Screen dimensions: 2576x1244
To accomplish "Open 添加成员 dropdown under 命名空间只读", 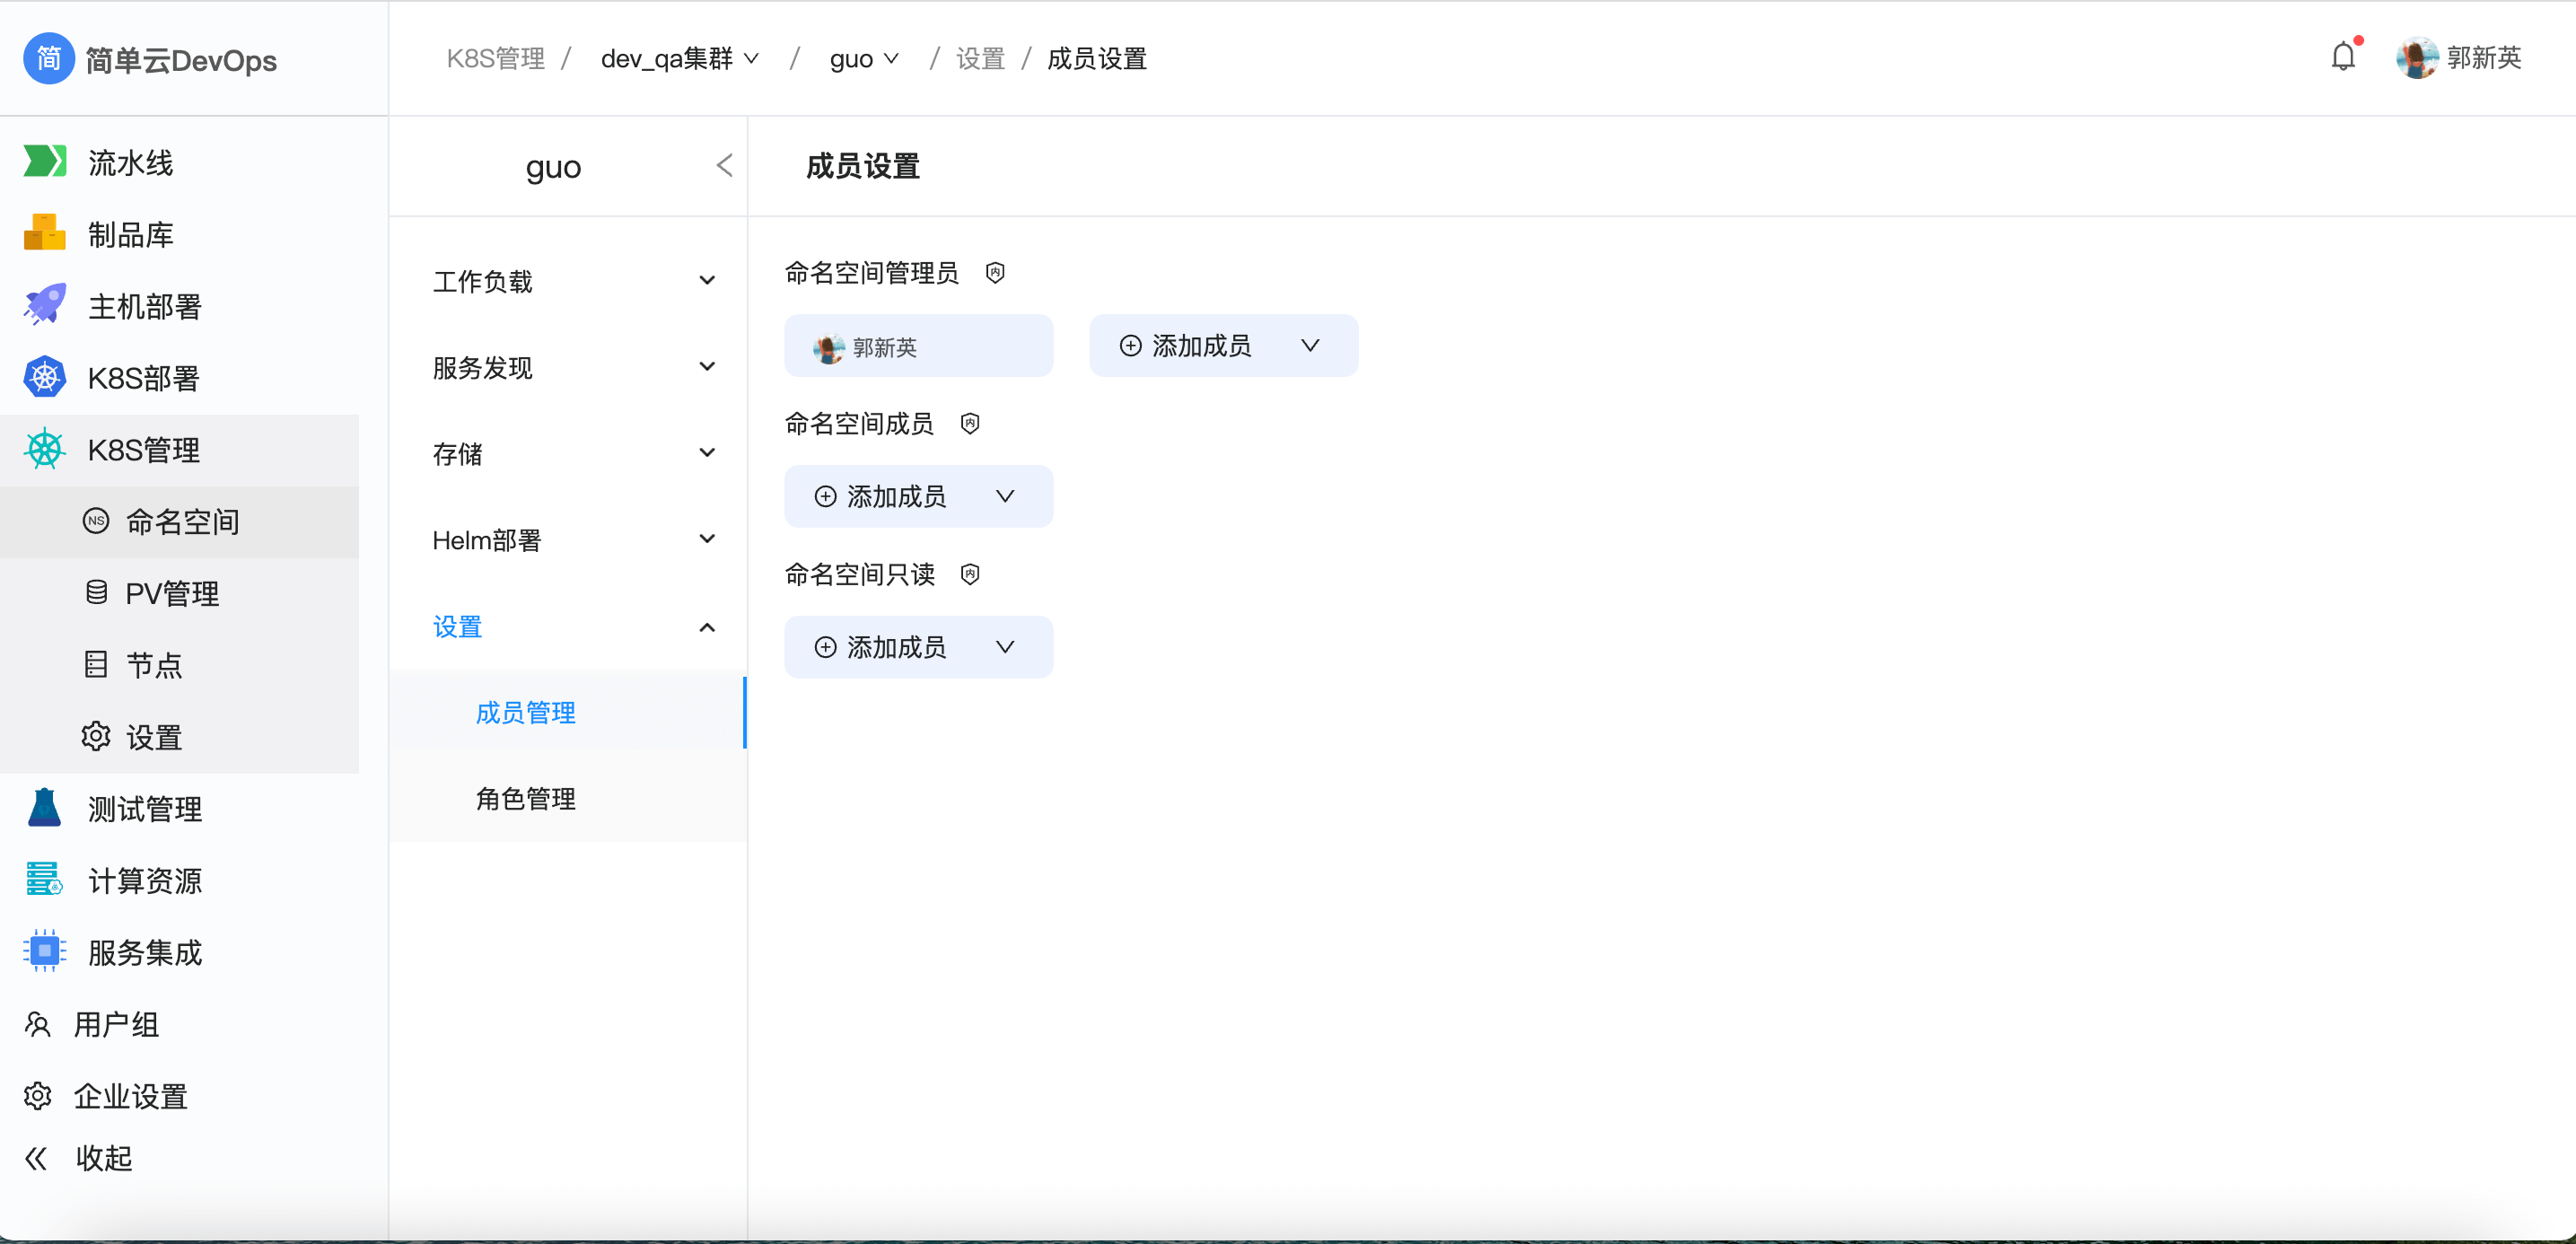I will click(917, 647).
